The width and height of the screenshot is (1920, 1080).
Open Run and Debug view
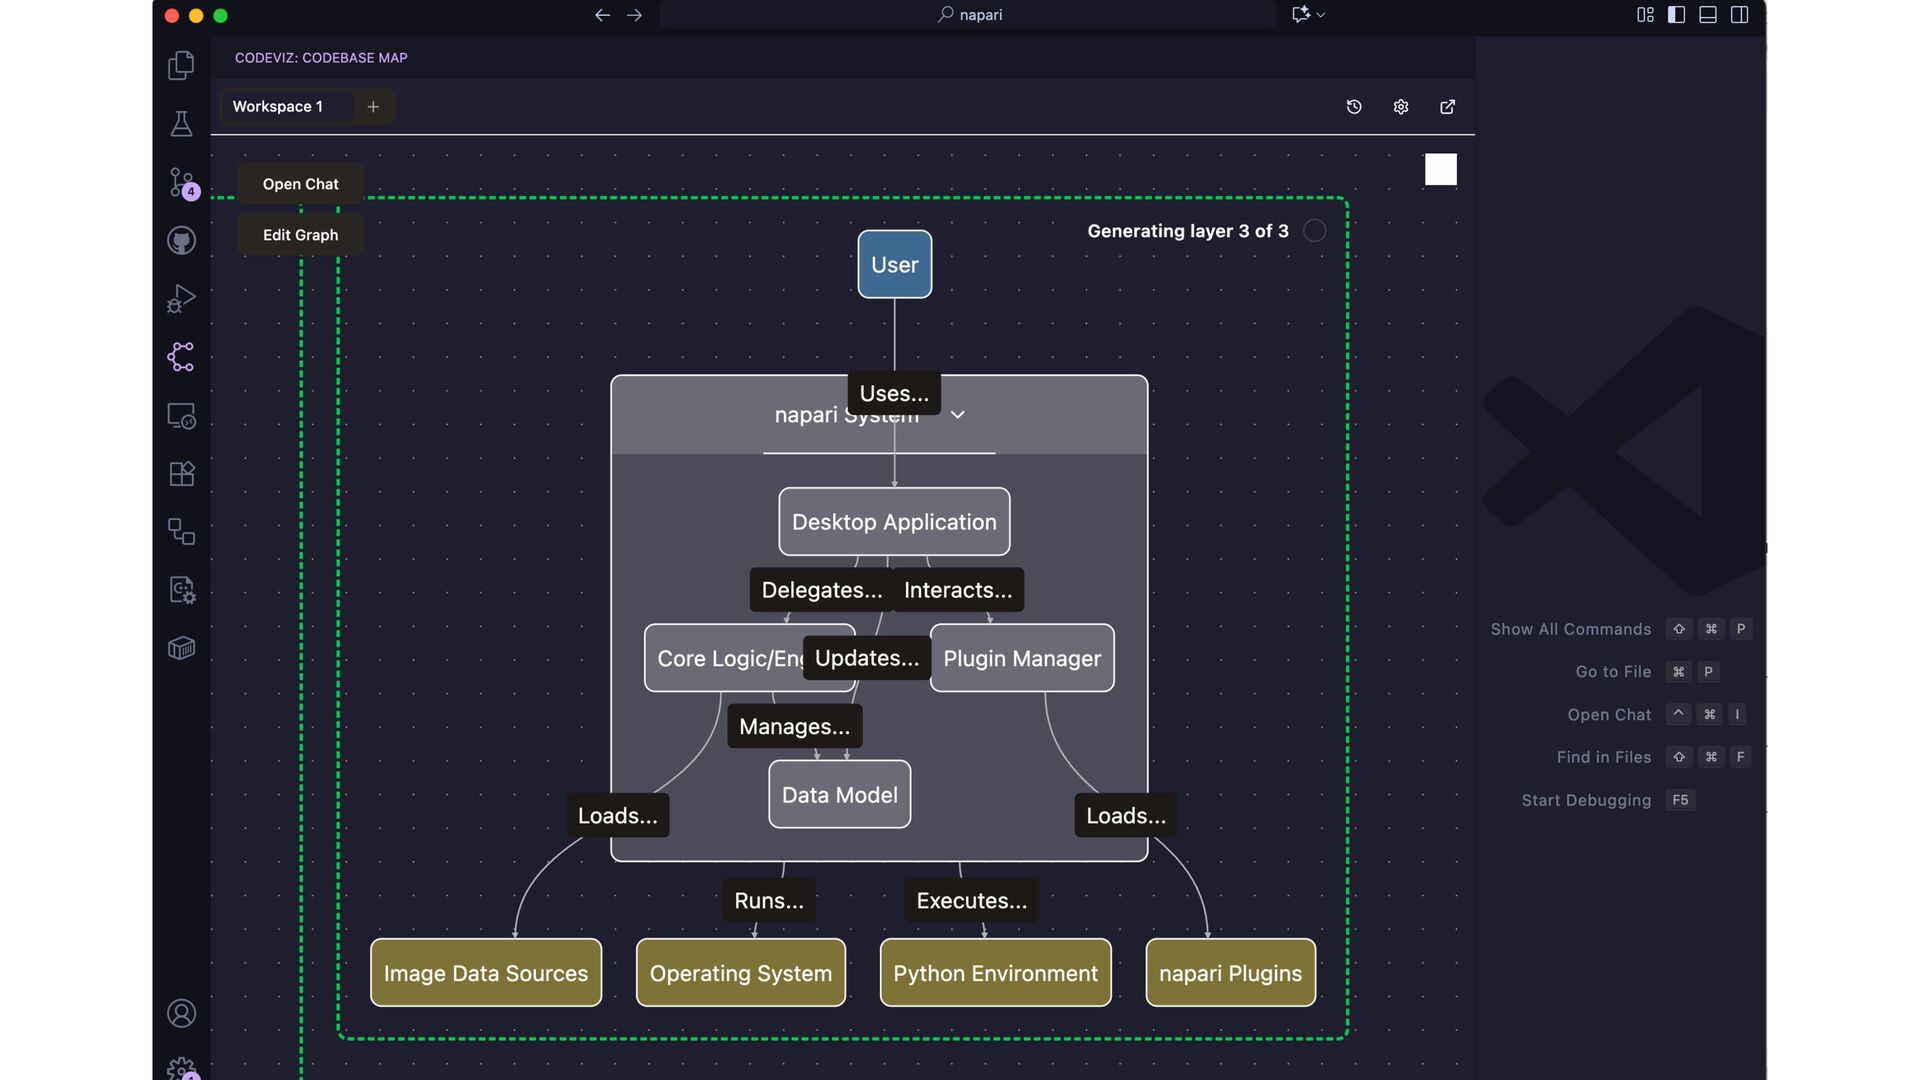tap(181, 298)
